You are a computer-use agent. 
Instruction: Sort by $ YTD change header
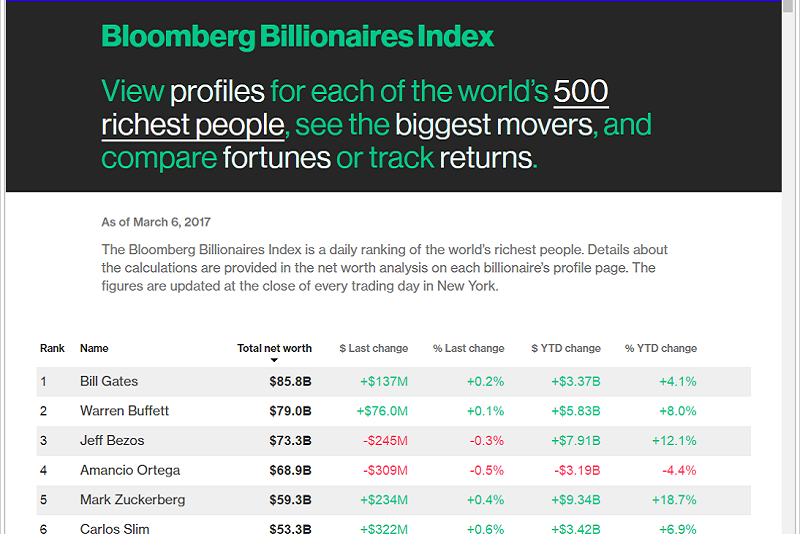click(566, 348)
